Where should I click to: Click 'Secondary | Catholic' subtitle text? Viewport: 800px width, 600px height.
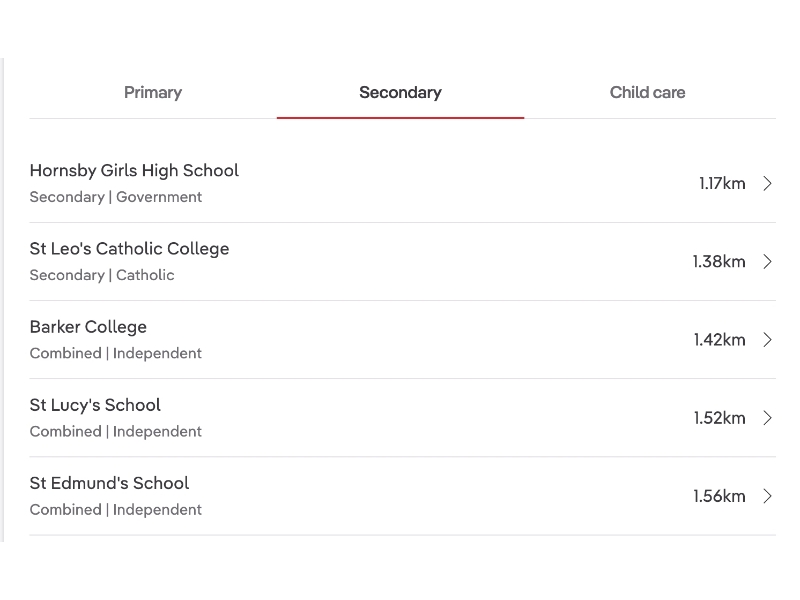click(102, 275)
